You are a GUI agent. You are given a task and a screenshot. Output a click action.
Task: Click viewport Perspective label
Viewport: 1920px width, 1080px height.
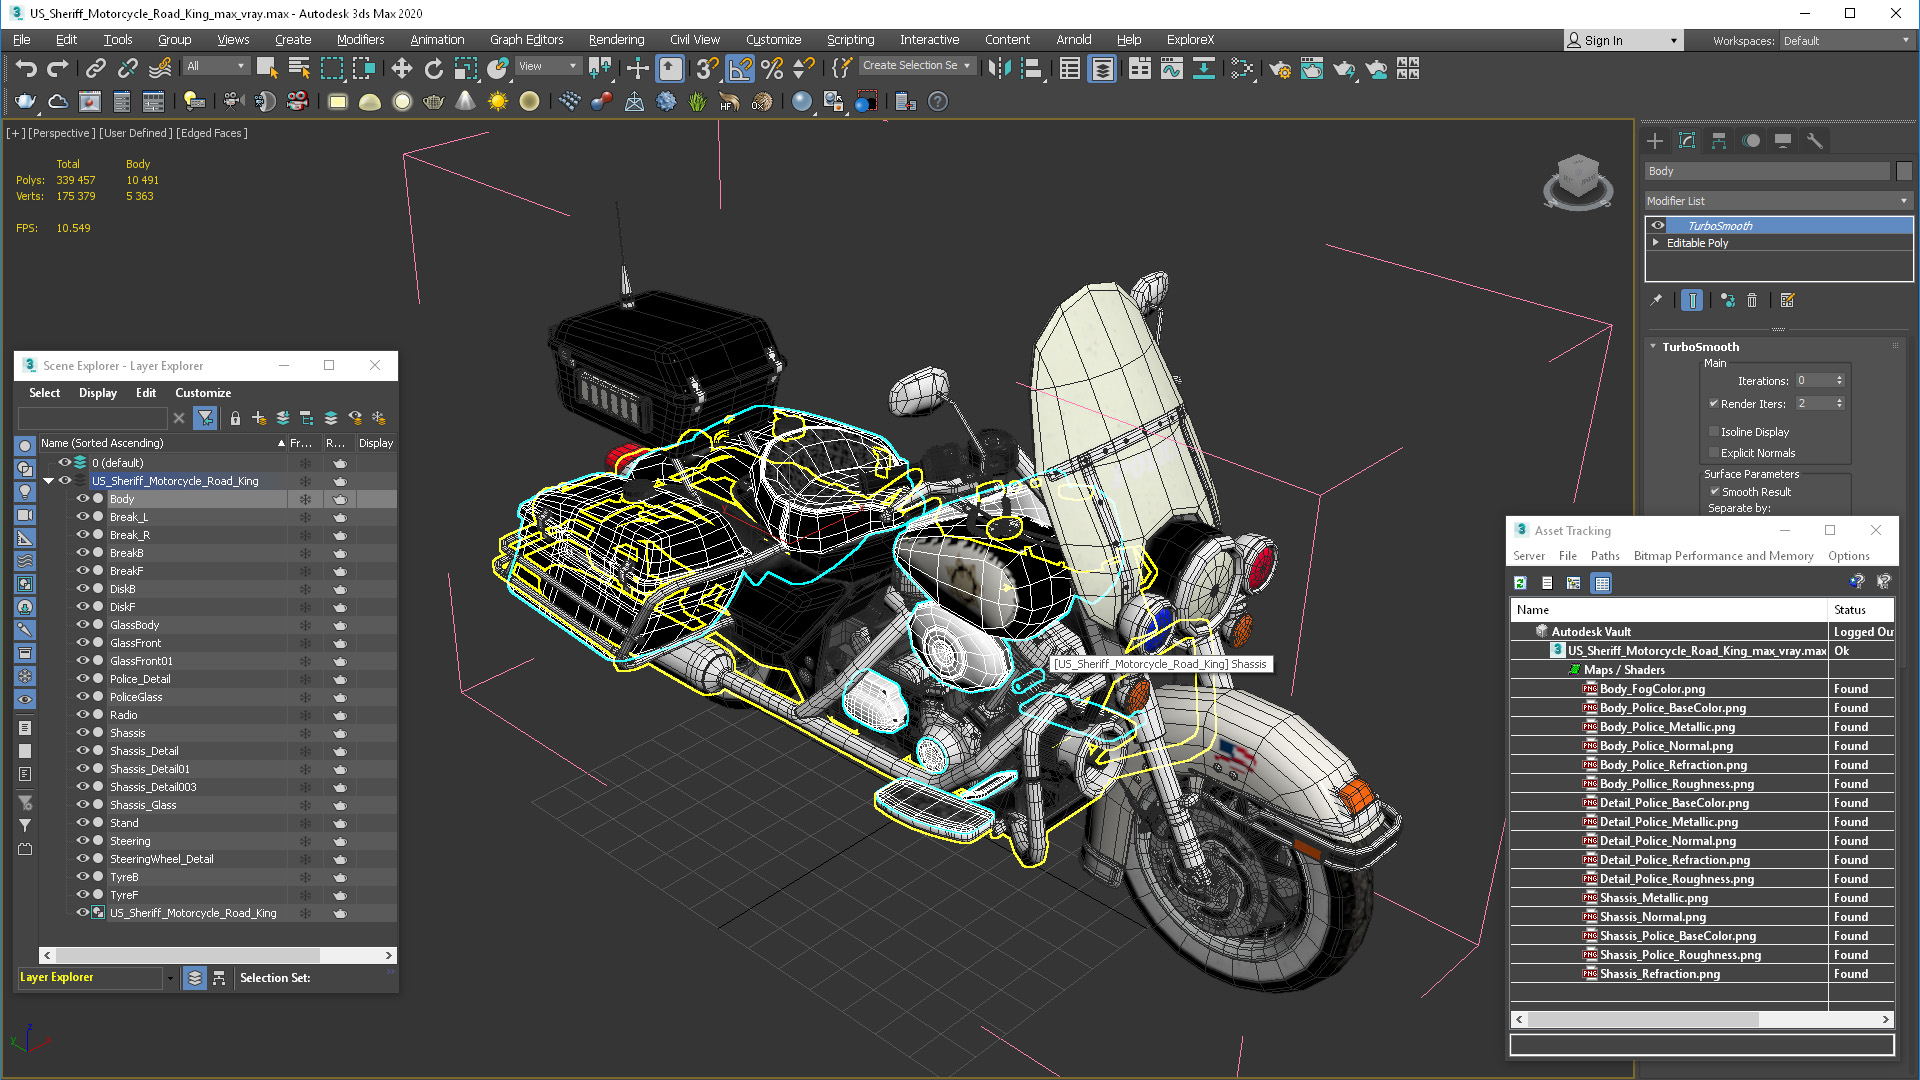coord(62,133)
